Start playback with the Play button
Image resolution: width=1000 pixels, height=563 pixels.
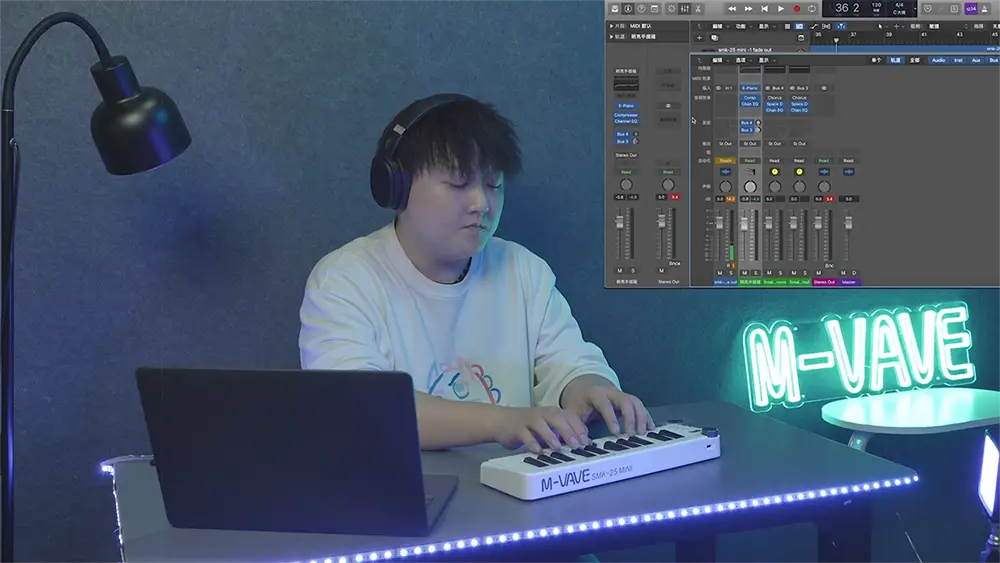(x=781, y=9)
